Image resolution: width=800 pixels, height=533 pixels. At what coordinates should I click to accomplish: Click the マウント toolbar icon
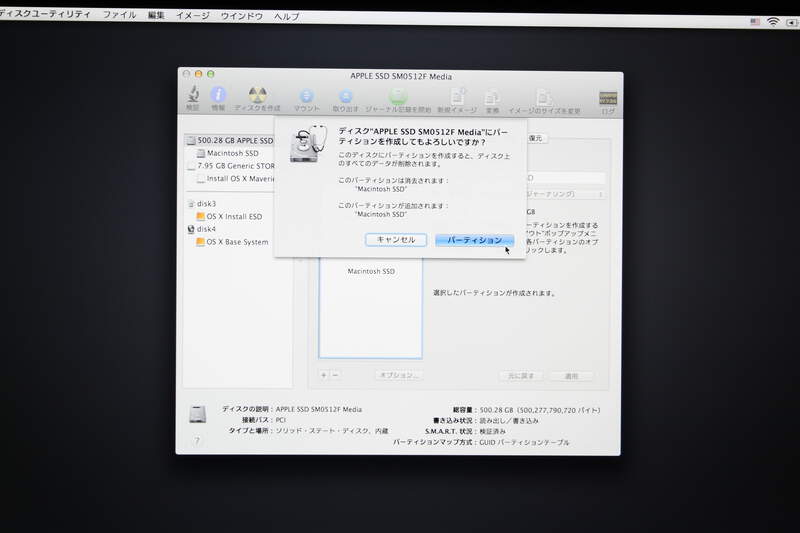coord(307,97)
